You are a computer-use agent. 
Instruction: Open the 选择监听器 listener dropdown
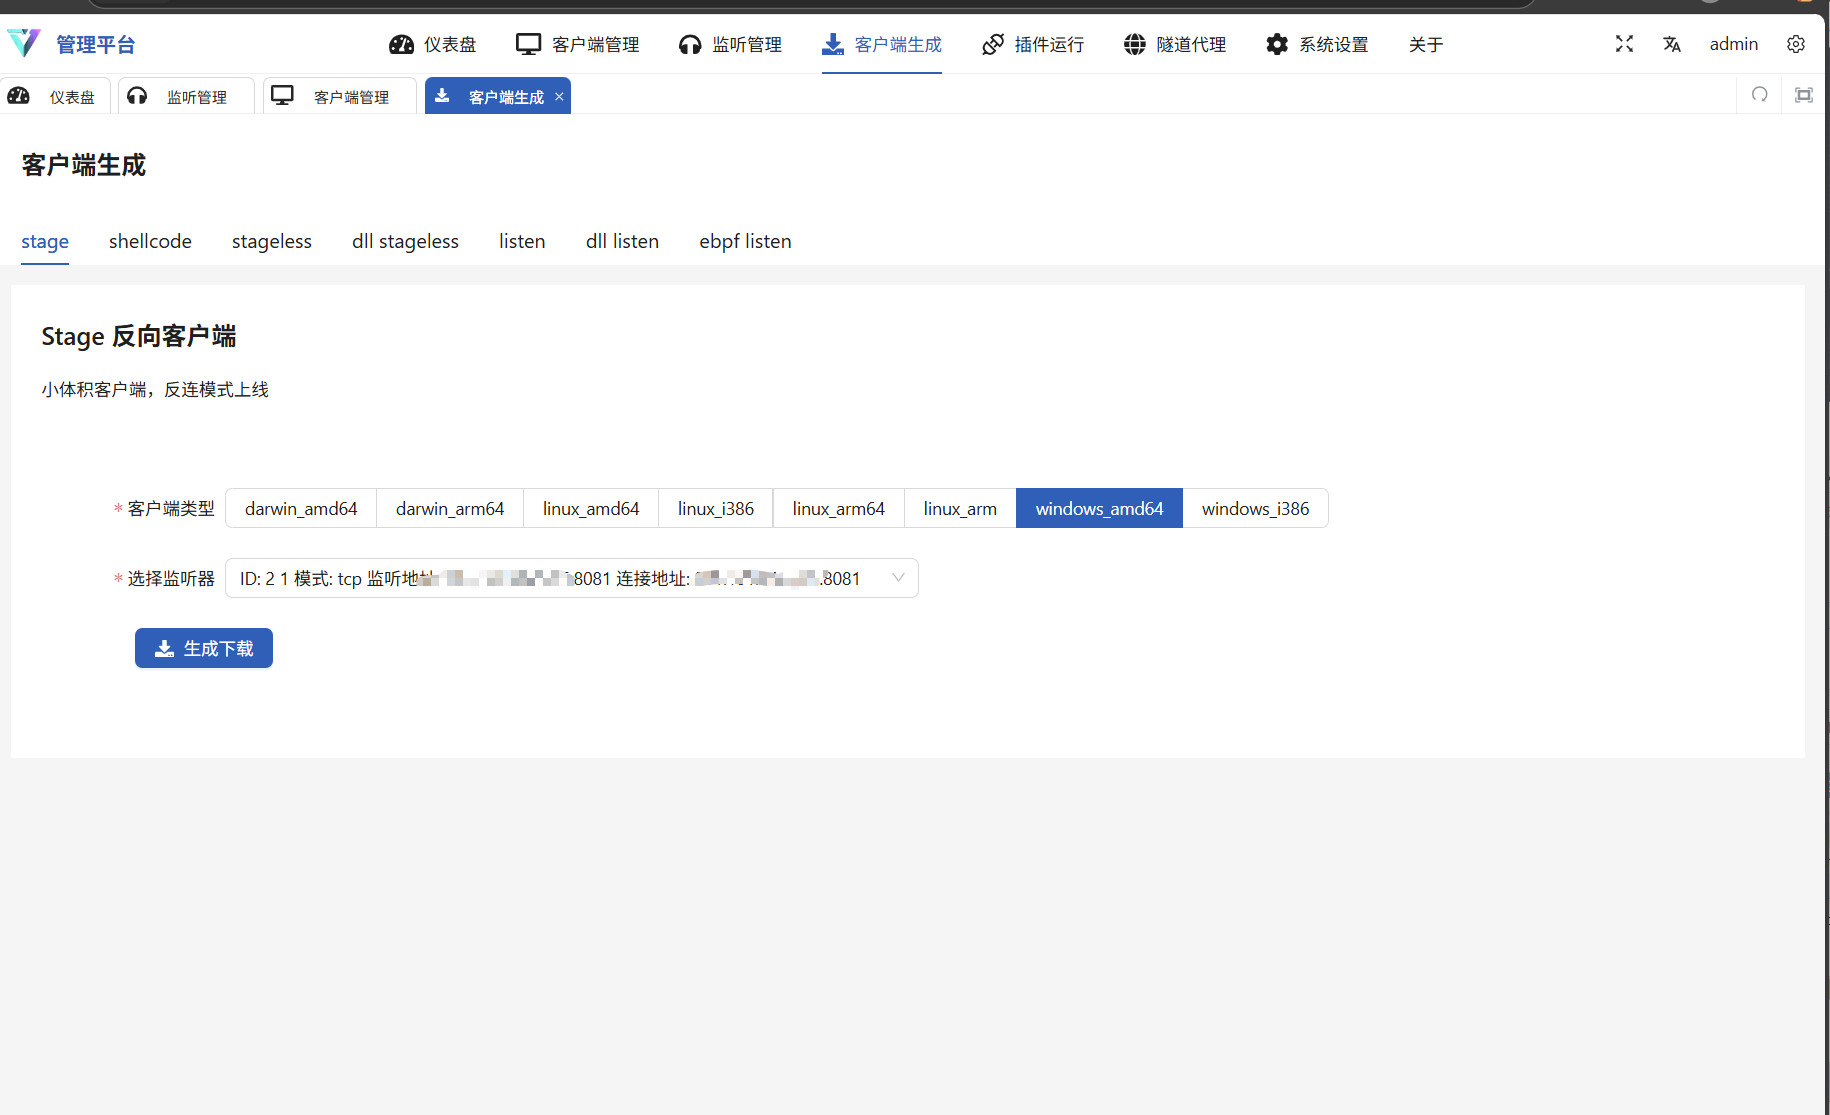pyautogui.click(x=571, y=578)
